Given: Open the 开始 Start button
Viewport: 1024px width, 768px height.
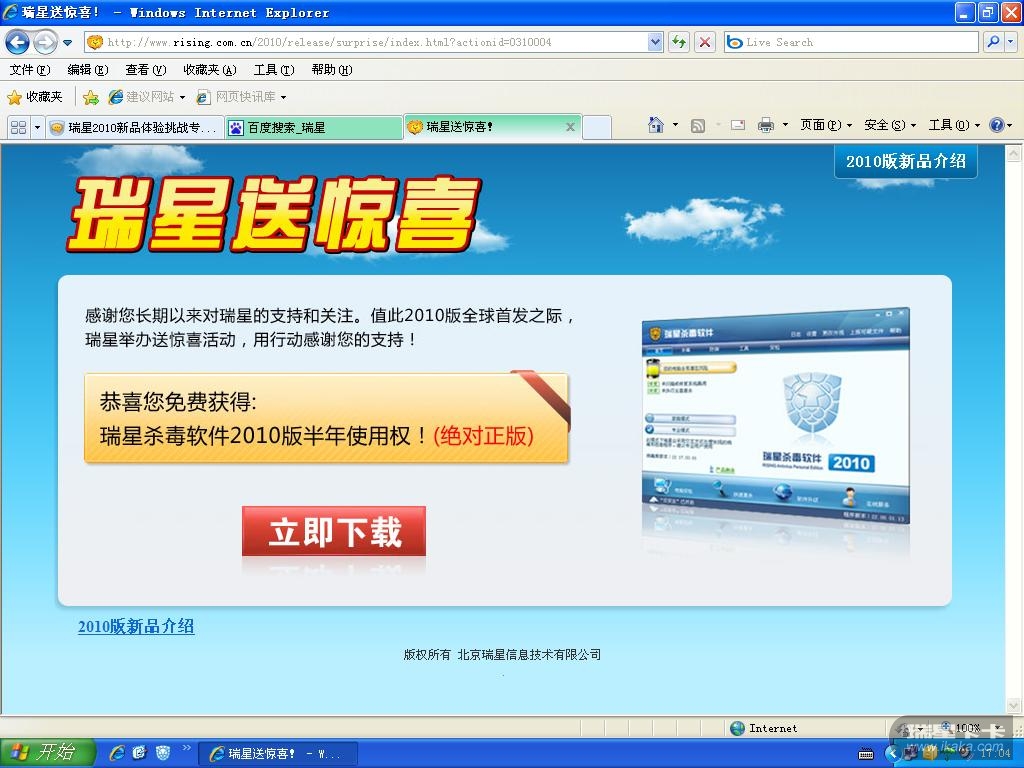Looking at the screenshot, I should (48, 753).
